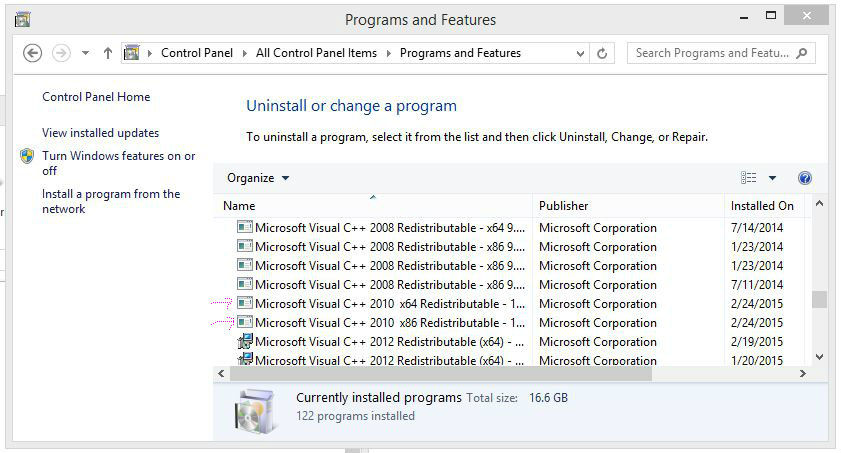
Task: Maximize the Programs and Features window
Action: pyautogui.click(x=771, y=16)
